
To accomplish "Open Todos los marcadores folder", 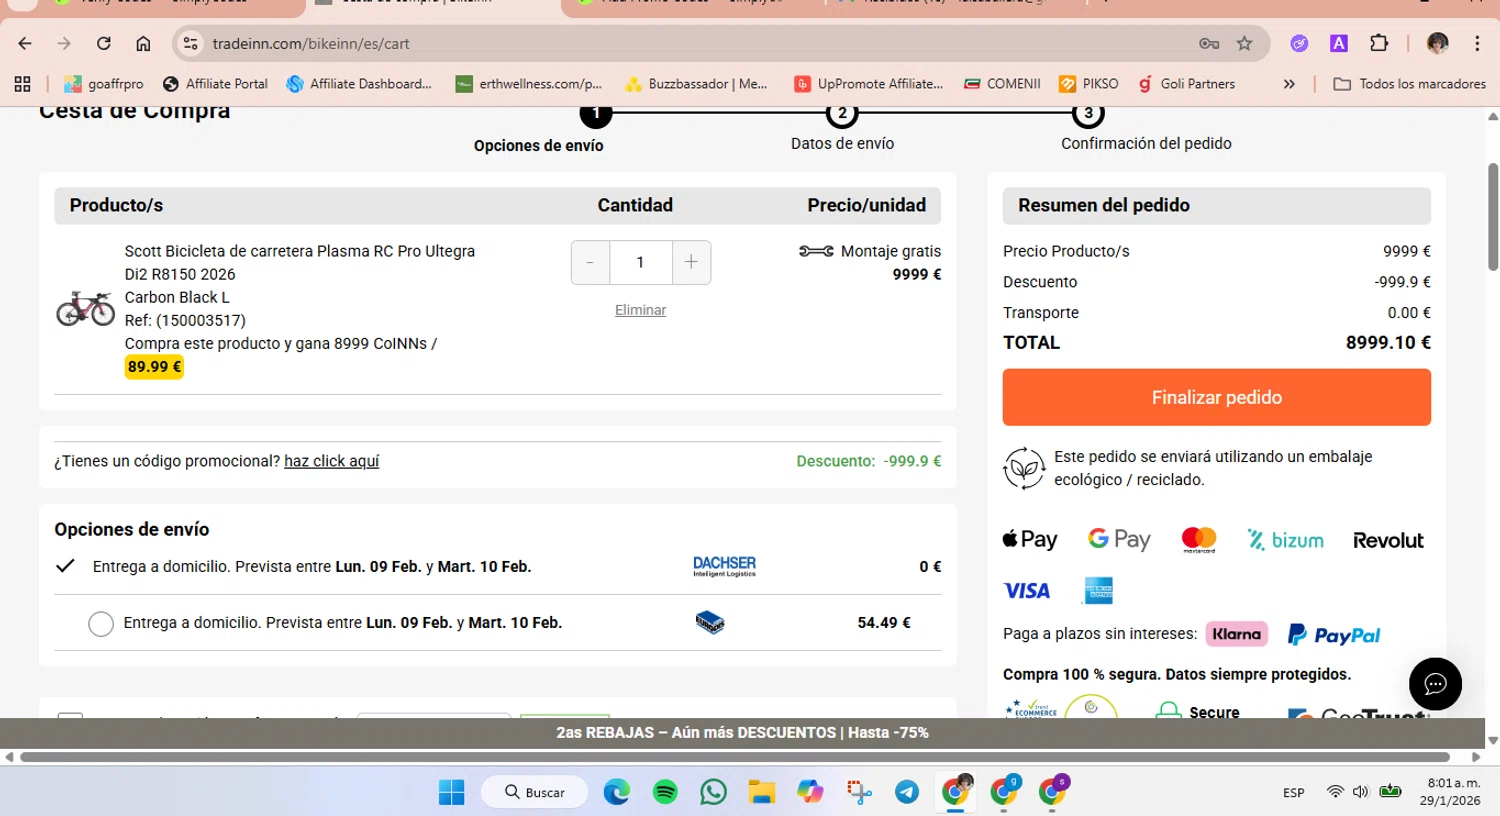I will [x=1410, y=84].
